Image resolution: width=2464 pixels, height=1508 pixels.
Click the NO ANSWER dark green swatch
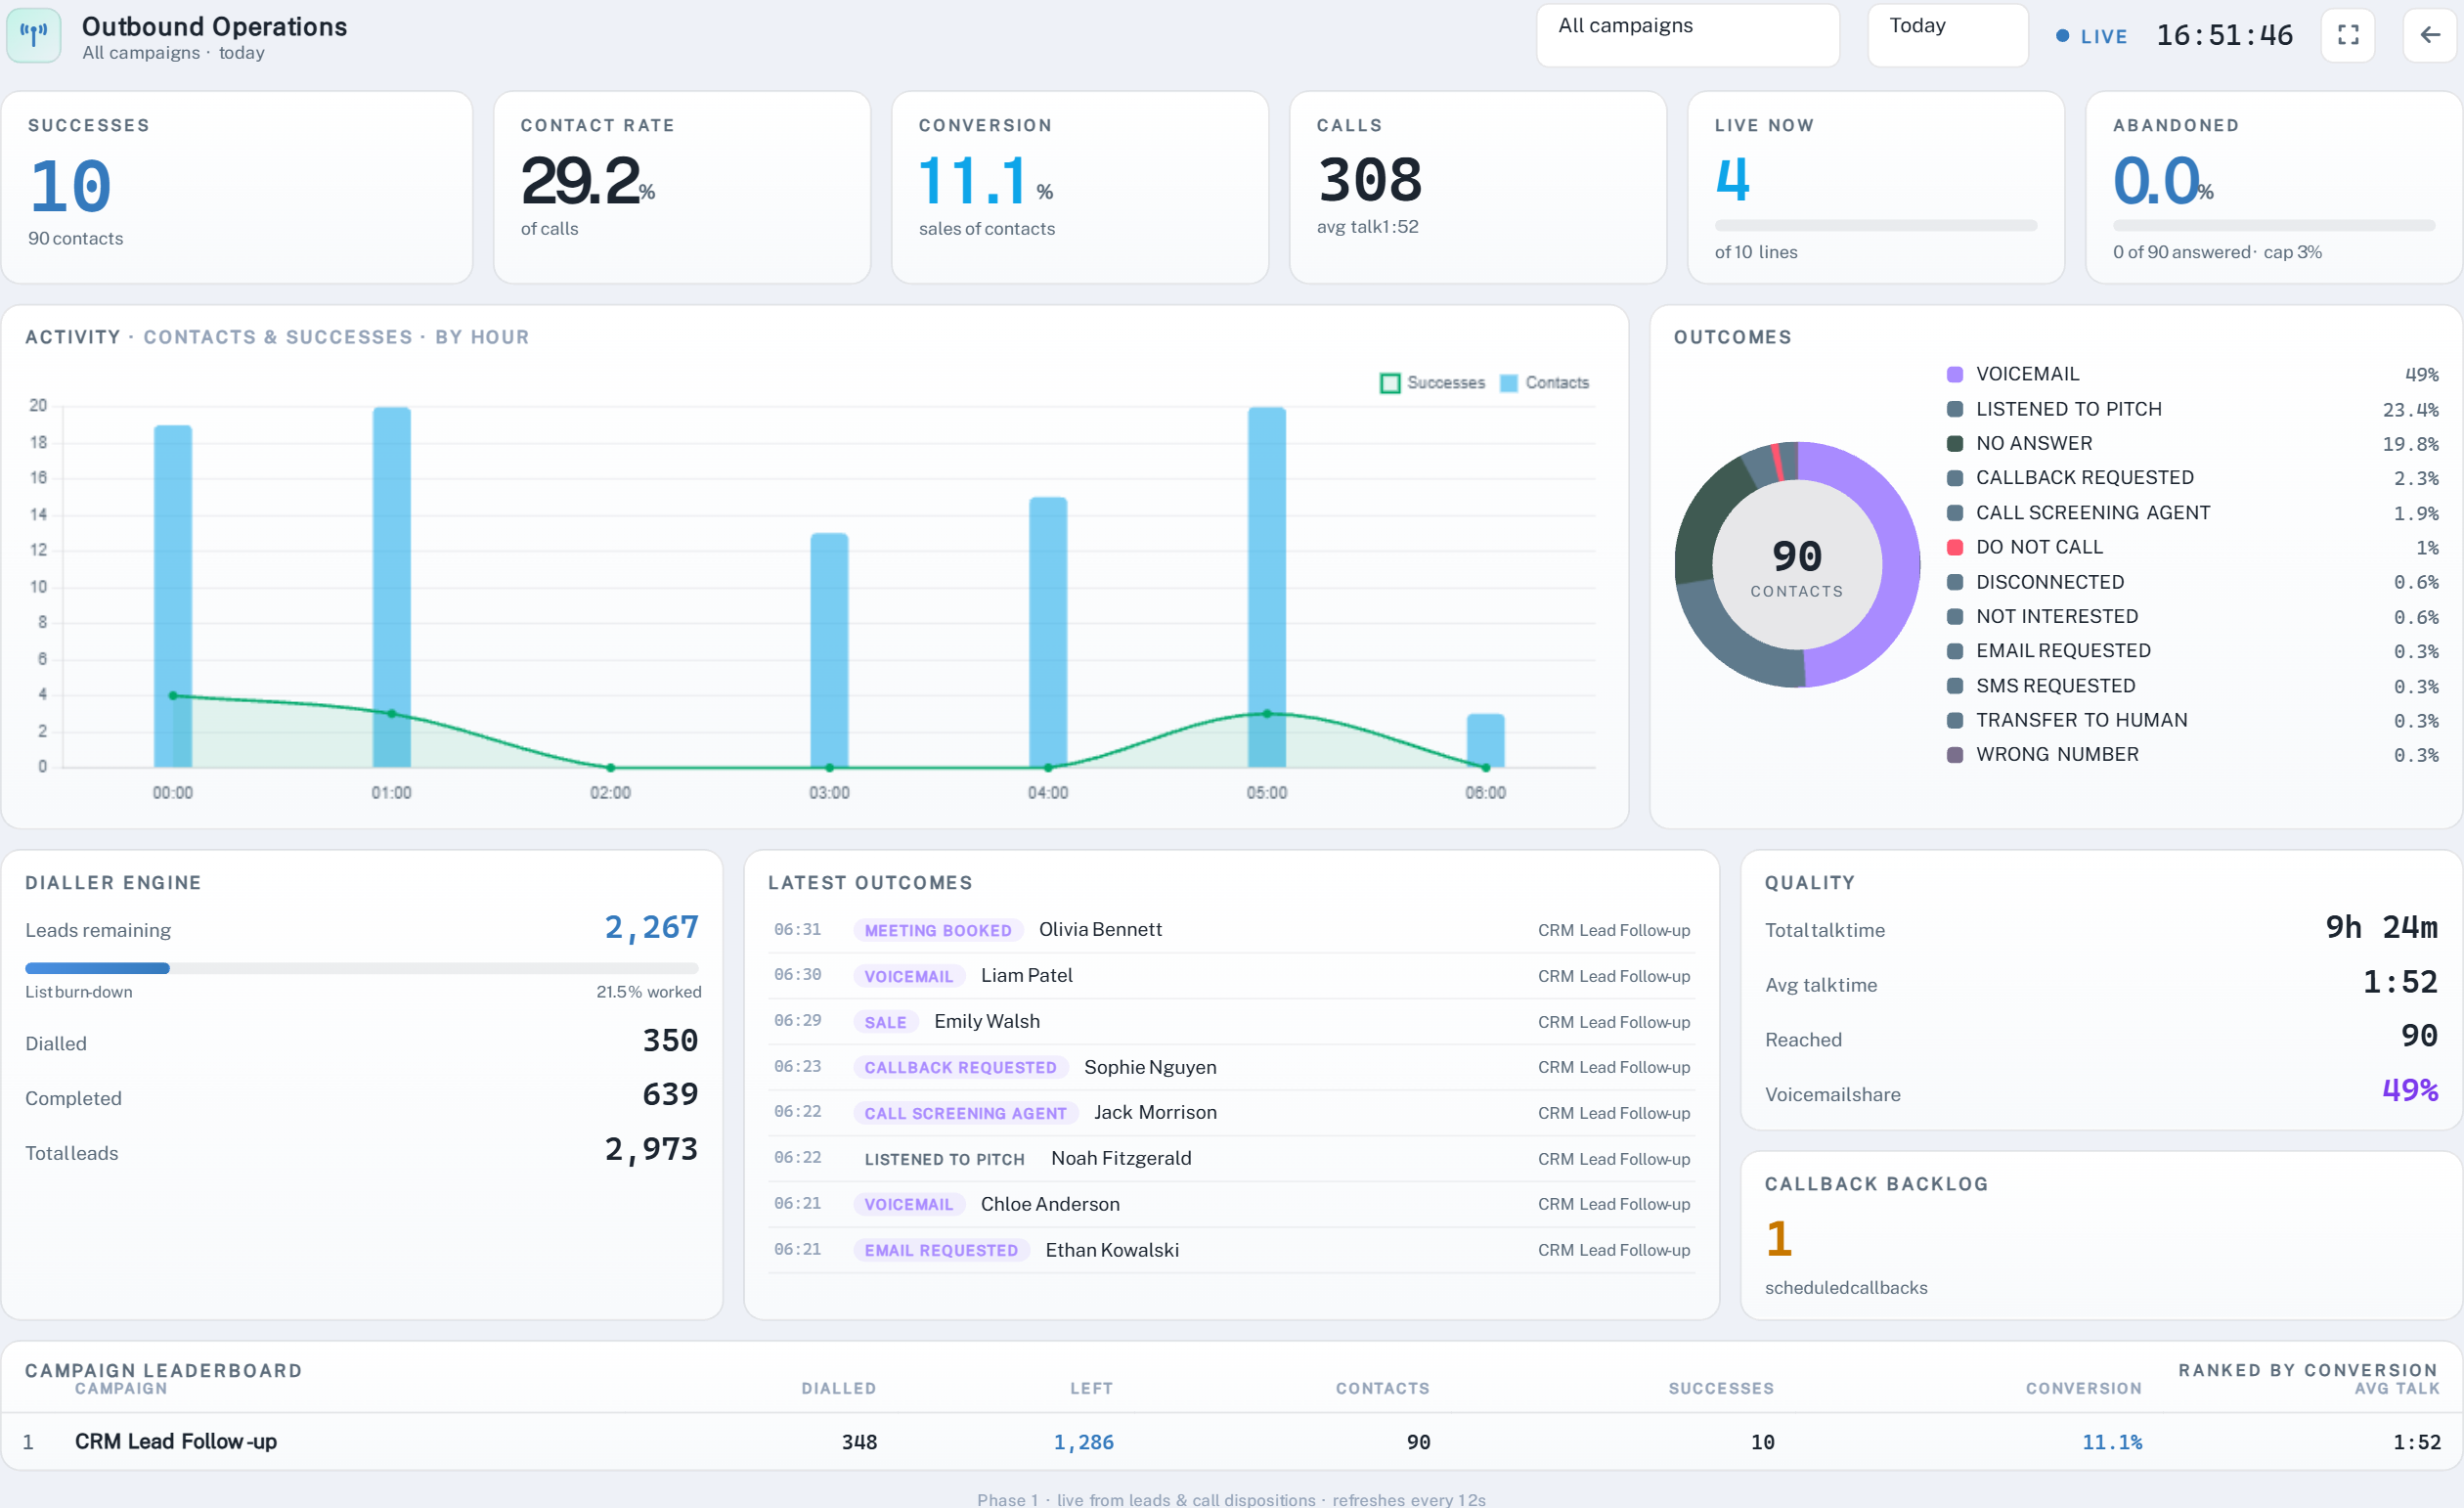point(1955,443)
